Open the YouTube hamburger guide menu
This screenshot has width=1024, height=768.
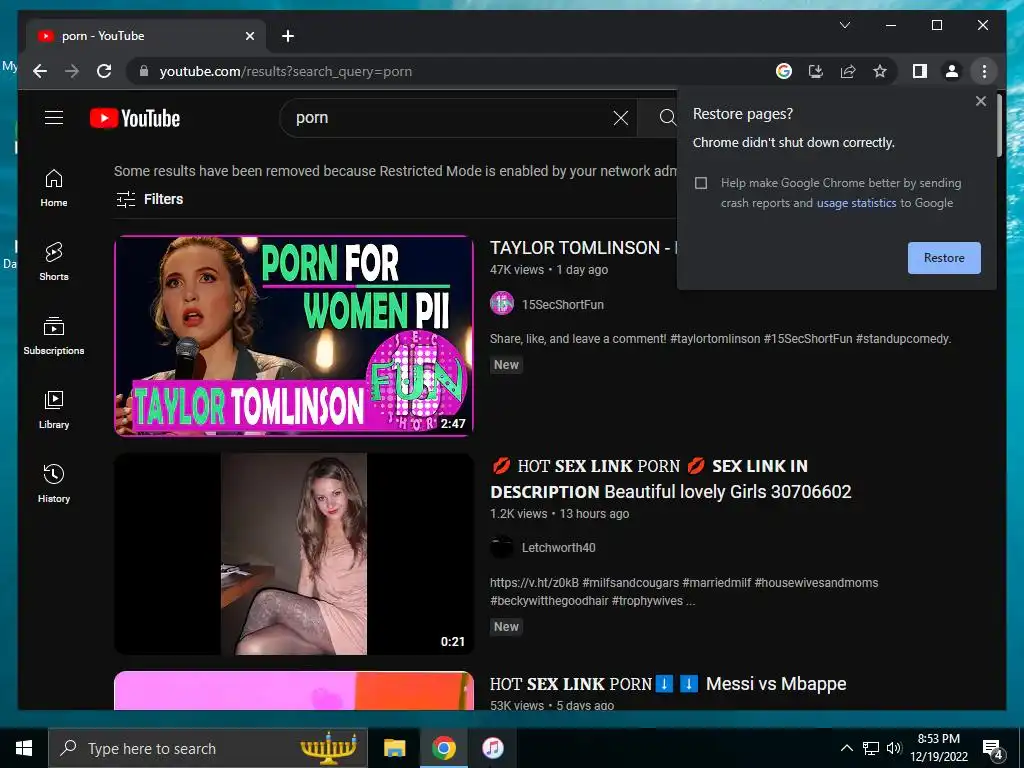click(54, 118)
